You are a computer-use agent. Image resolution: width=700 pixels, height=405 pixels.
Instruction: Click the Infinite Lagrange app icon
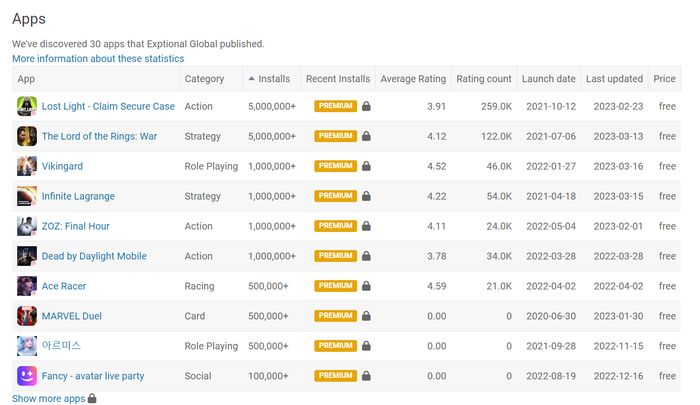pyautogui.click(x=27, y=196)
